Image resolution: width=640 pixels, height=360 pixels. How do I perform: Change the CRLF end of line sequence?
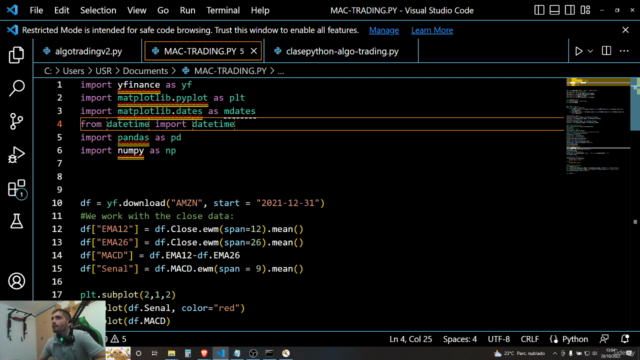[x=529, y=339]
